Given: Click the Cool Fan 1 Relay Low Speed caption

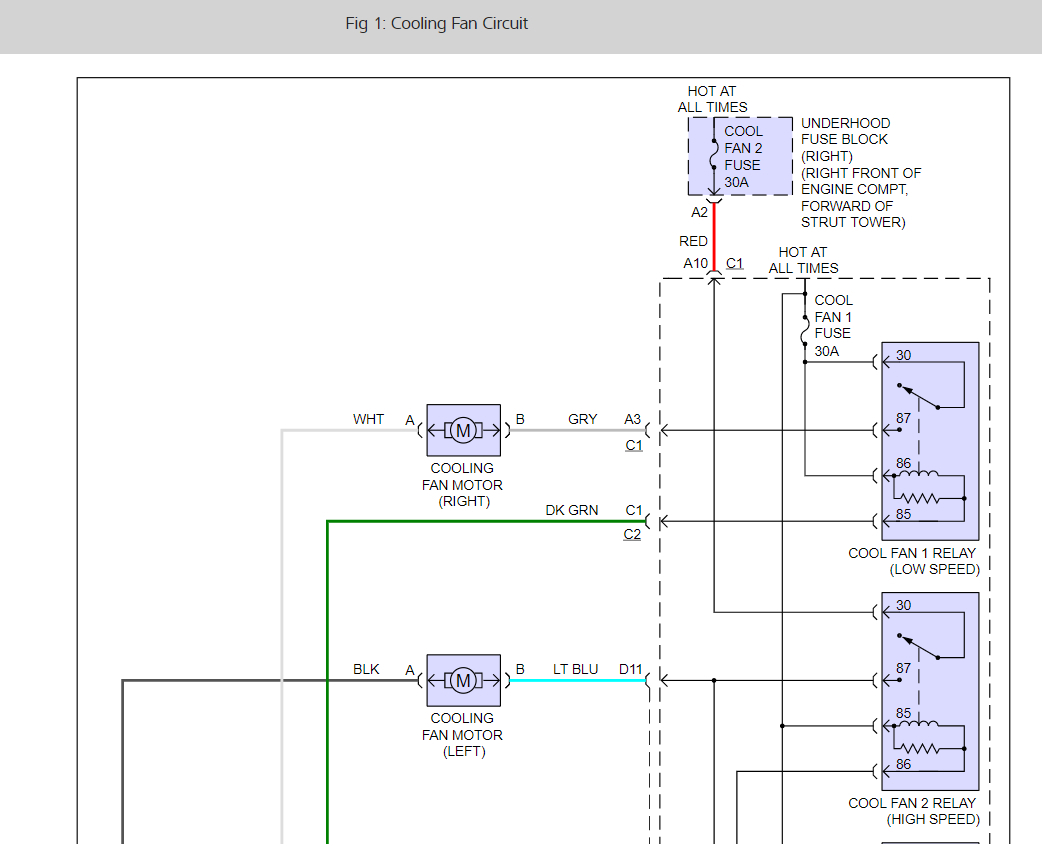Looking at the screenshot, I should click(912, 561).
